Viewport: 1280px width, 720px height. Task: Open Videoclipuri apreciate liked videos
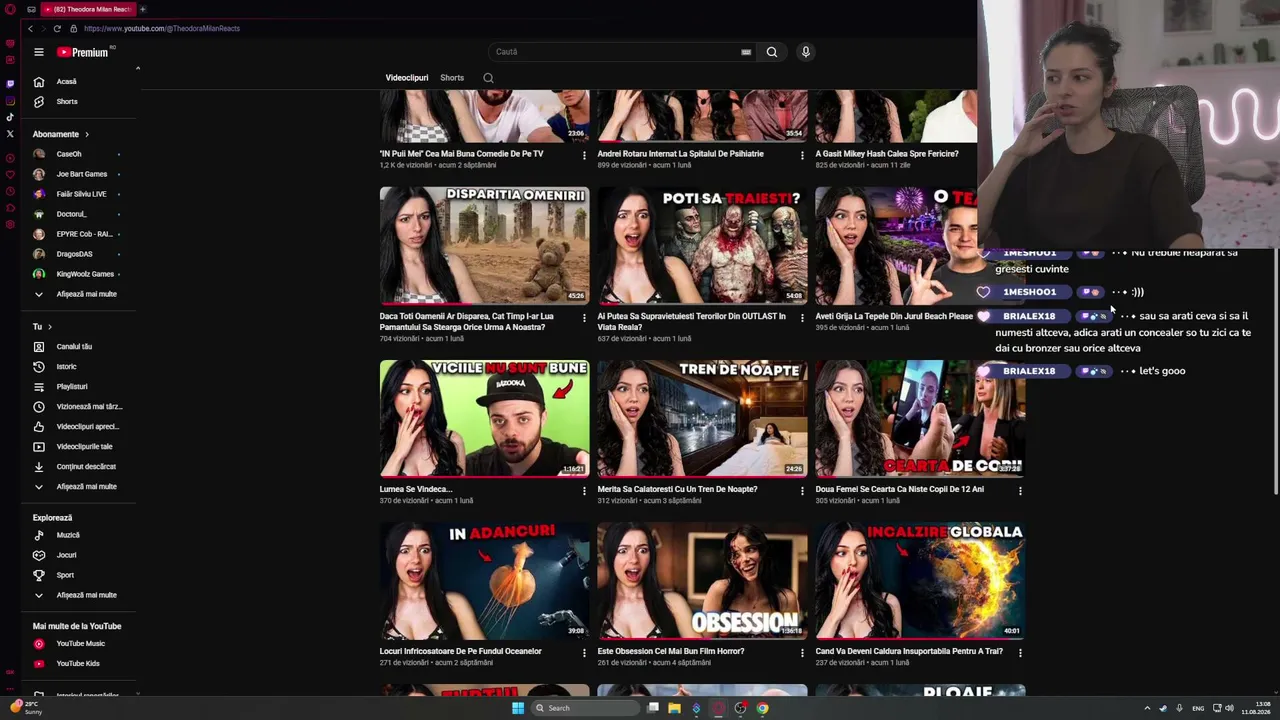[78, 426]
